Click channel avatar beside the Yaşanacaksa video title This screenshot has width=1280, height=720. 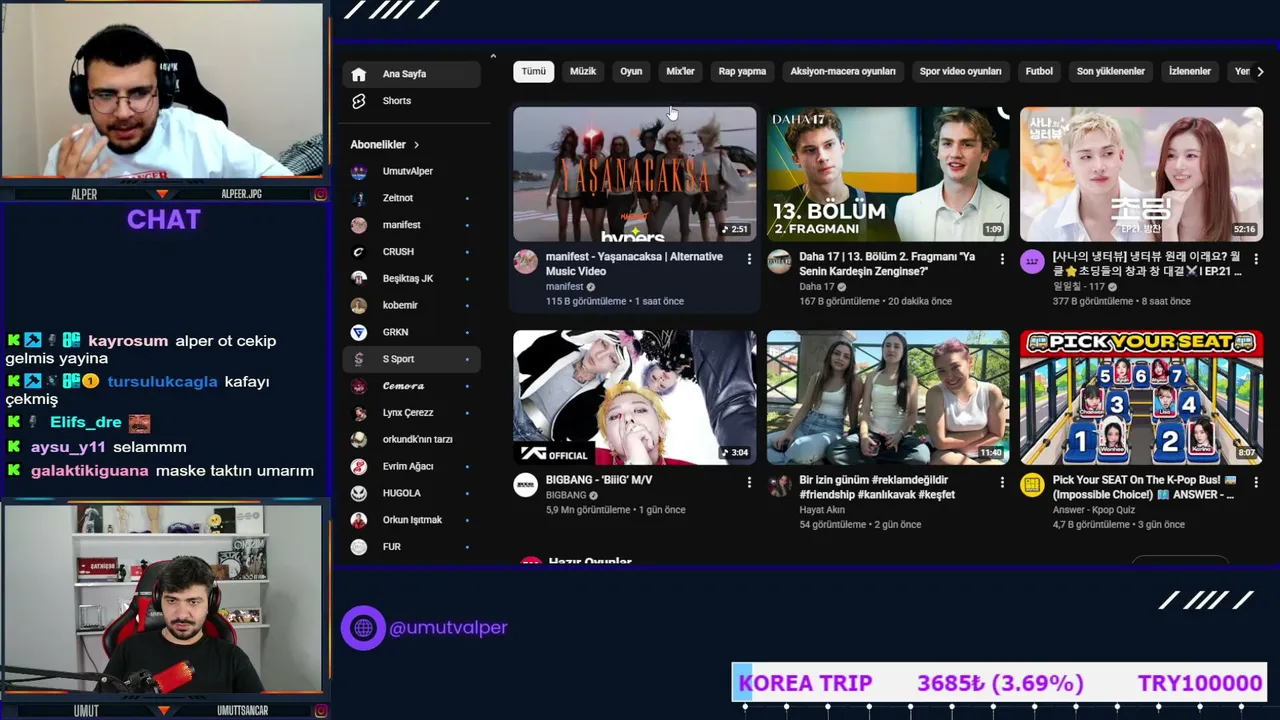coord(526,262)
